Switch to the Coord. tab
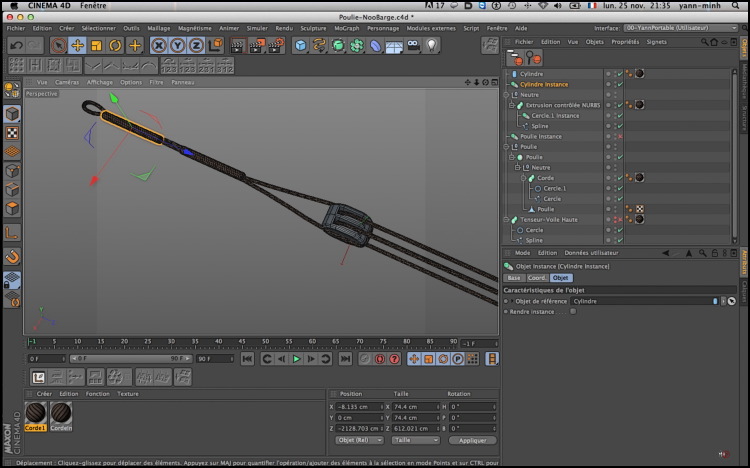The height and width of the screenshot is (468, 750). (x=537, y=278)
